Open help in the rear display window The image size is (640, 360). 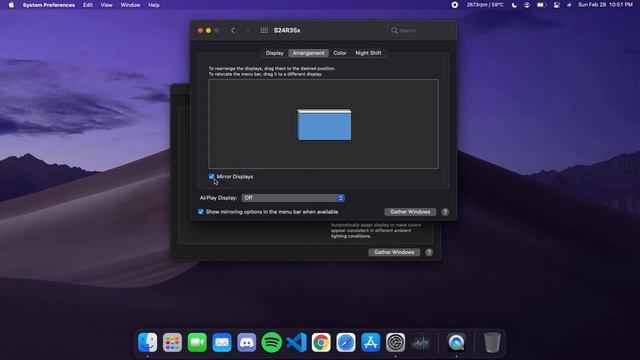429,252
